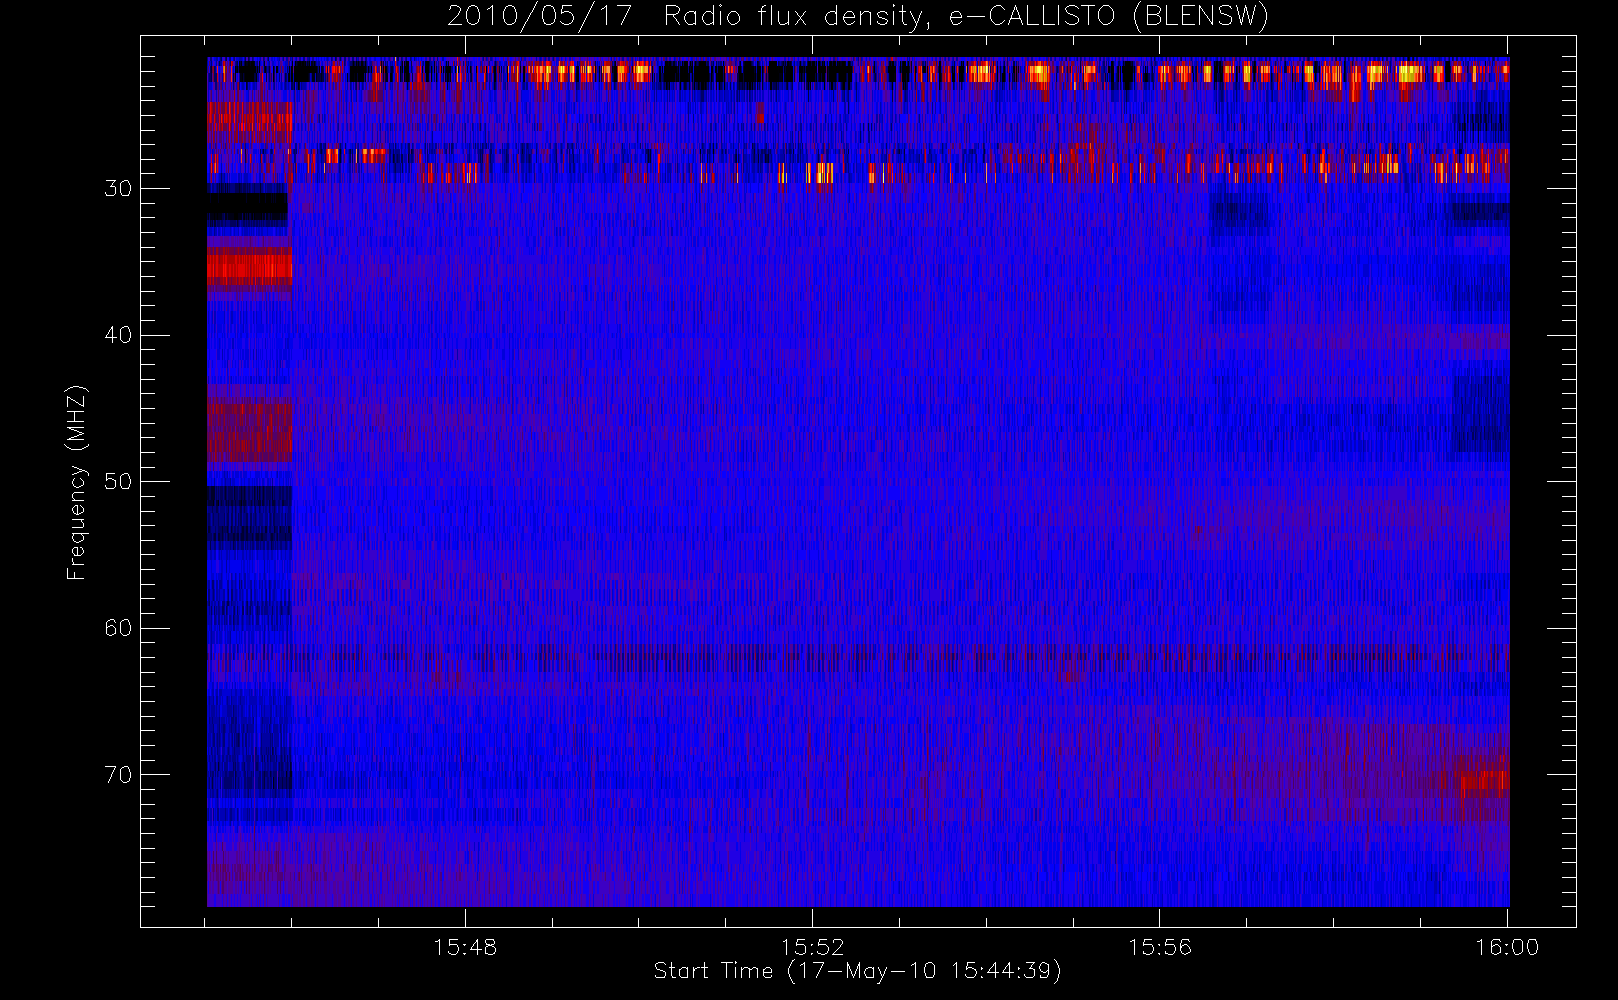Click the 50 frequency tick label
This screenshot has height=1000, width=1618.
[118, 482]
